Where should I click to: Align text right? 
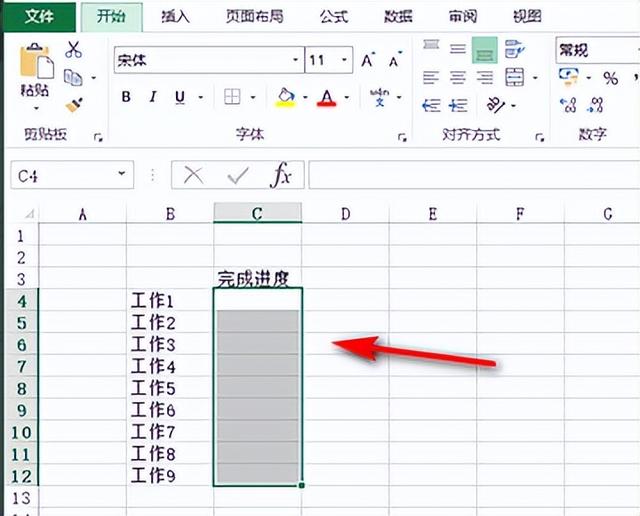tap(485, 78)
